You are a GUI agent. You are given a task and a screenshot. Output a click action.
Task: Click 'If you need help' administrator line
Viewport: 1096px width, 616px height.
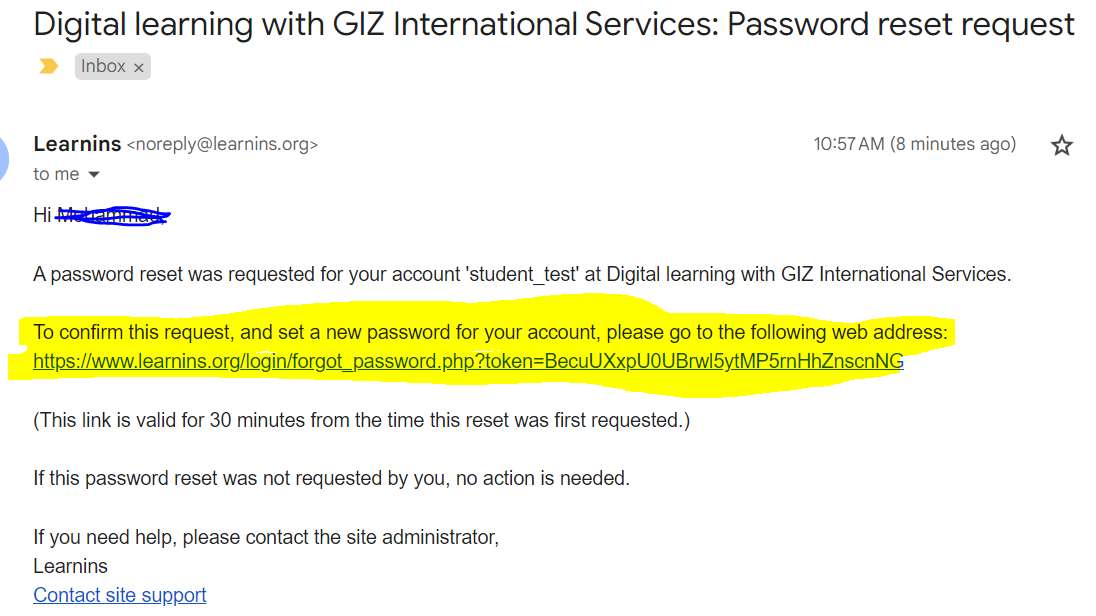(x=266, y=537)
